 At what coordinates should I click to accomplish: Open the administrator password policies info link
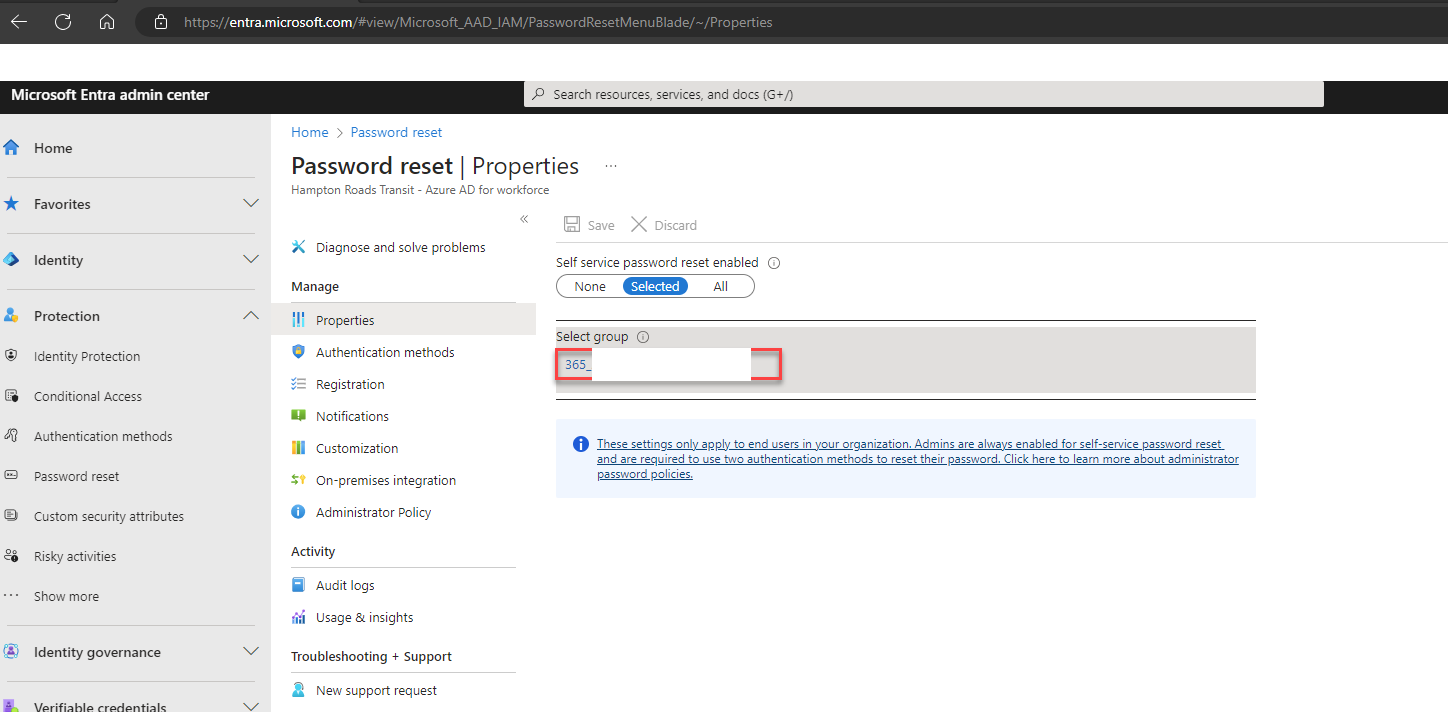917,459
